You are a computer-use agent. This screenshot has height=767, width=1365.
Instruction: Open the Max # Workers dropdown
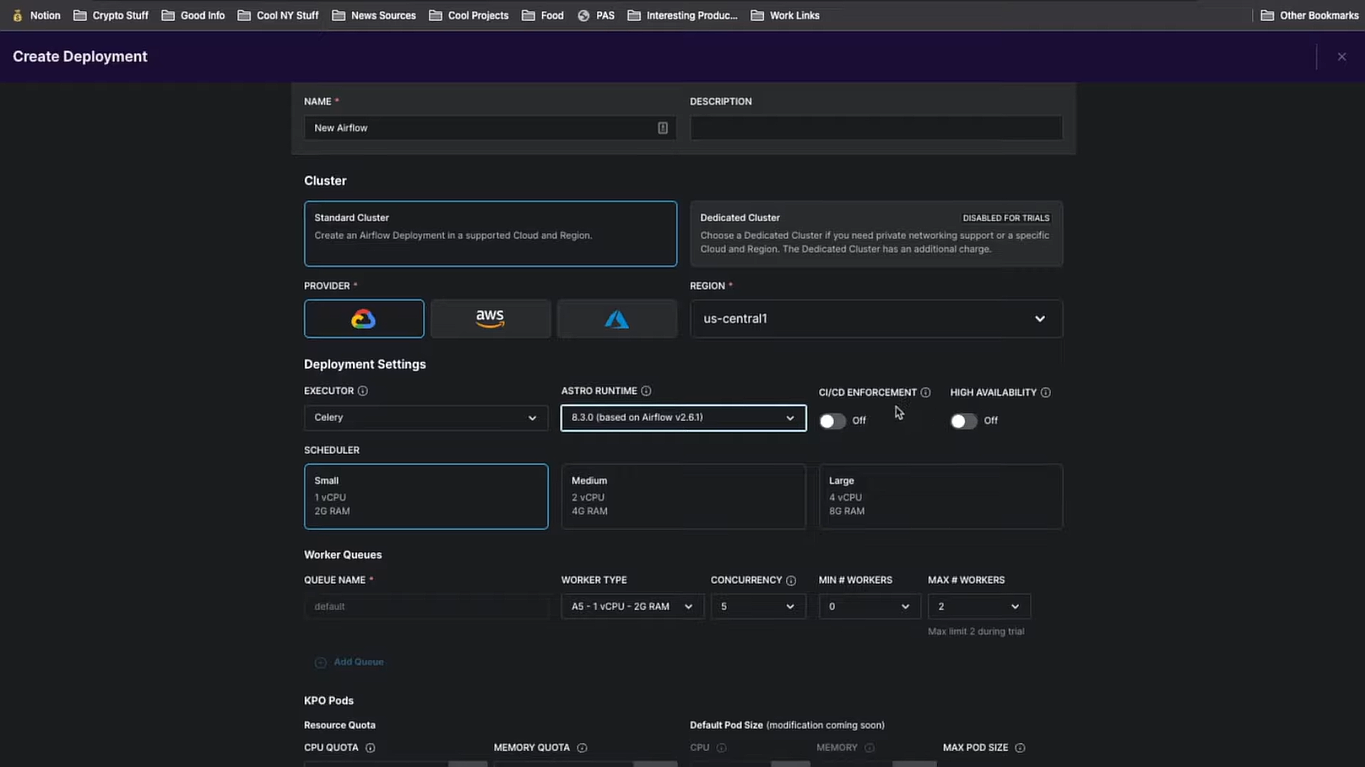pos(978,606)
